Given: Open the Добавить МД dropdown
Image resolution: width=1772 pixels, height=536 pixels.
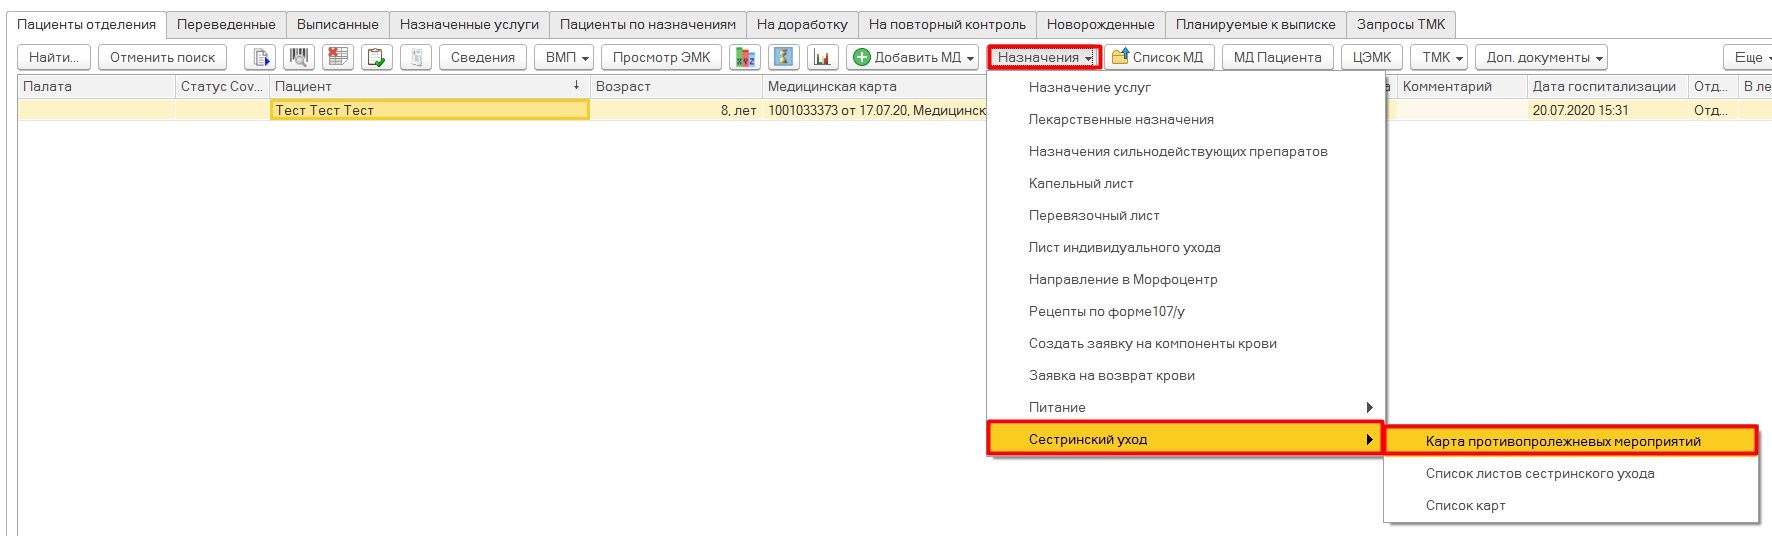Looking at the screenshot, I should 913,58.
